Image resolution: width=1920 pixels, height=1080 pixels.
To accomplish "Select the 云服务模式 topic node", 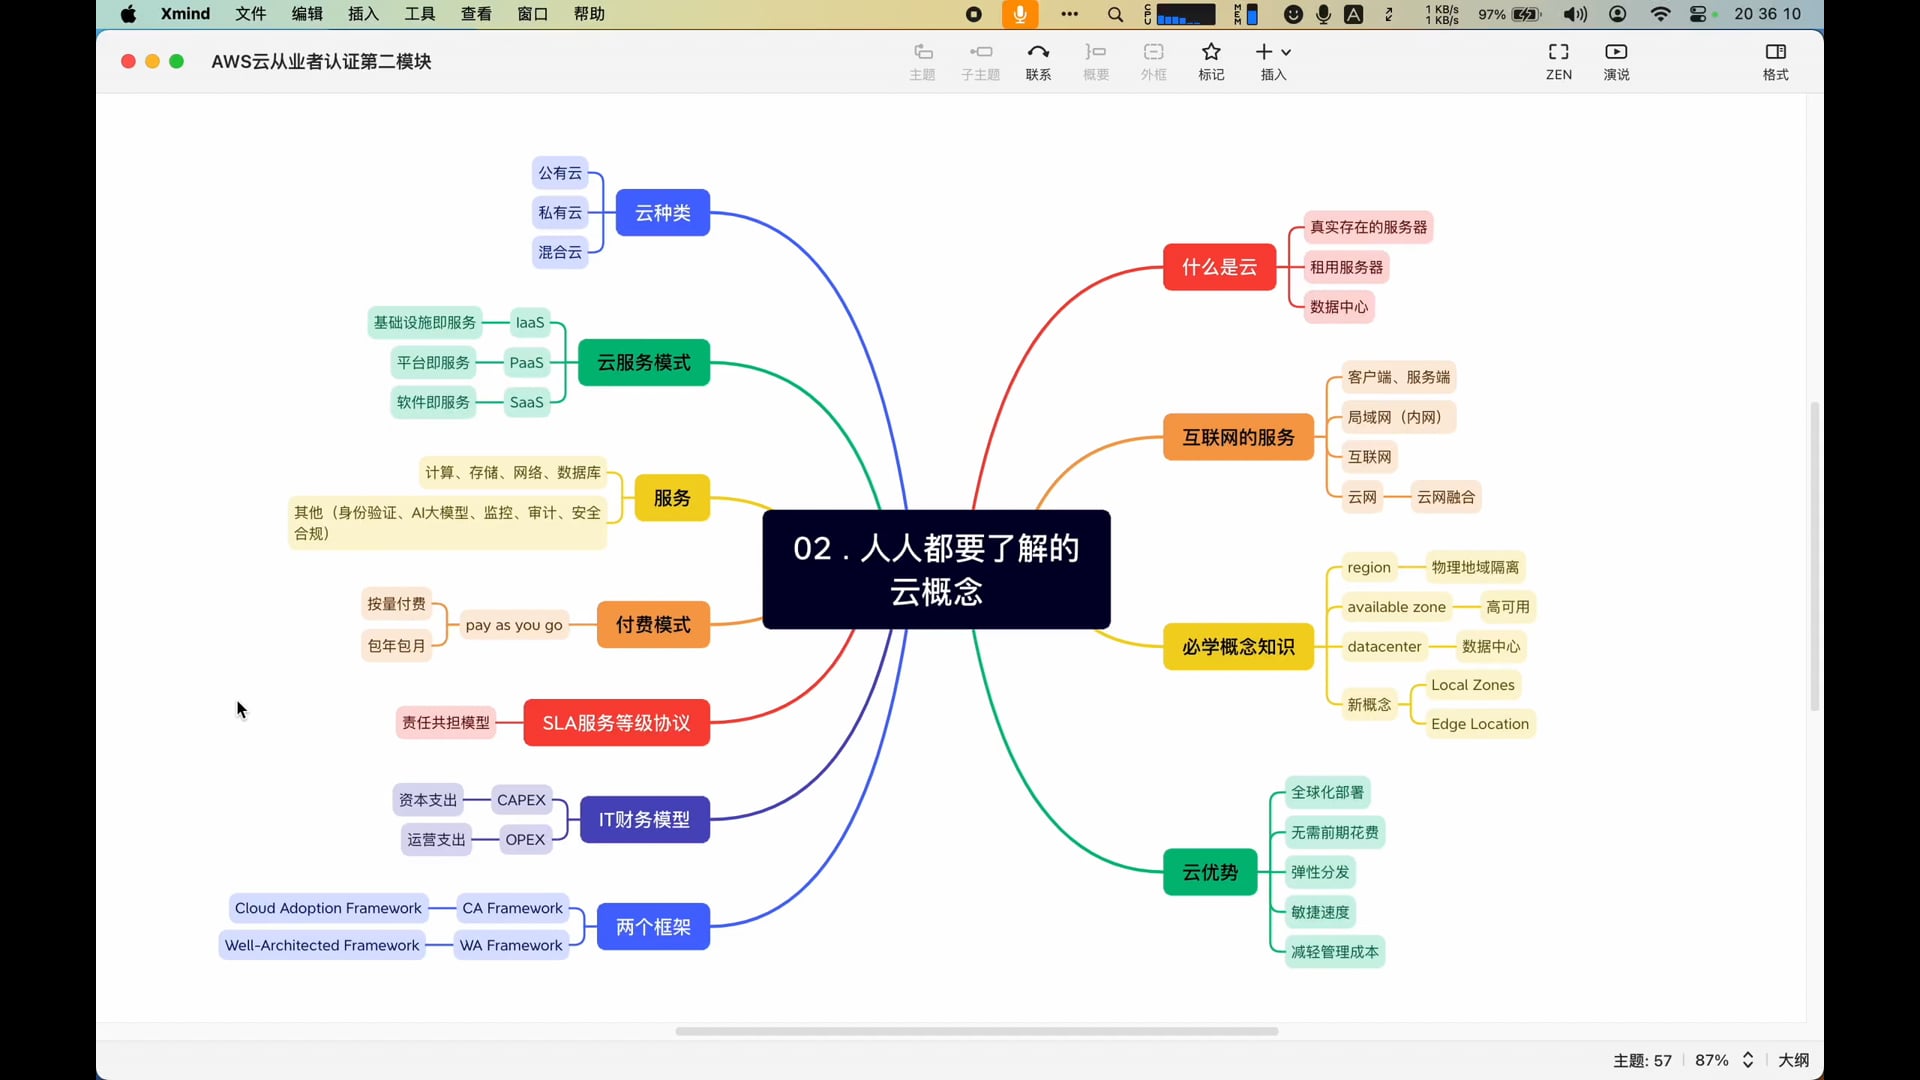I will point(643,362).
